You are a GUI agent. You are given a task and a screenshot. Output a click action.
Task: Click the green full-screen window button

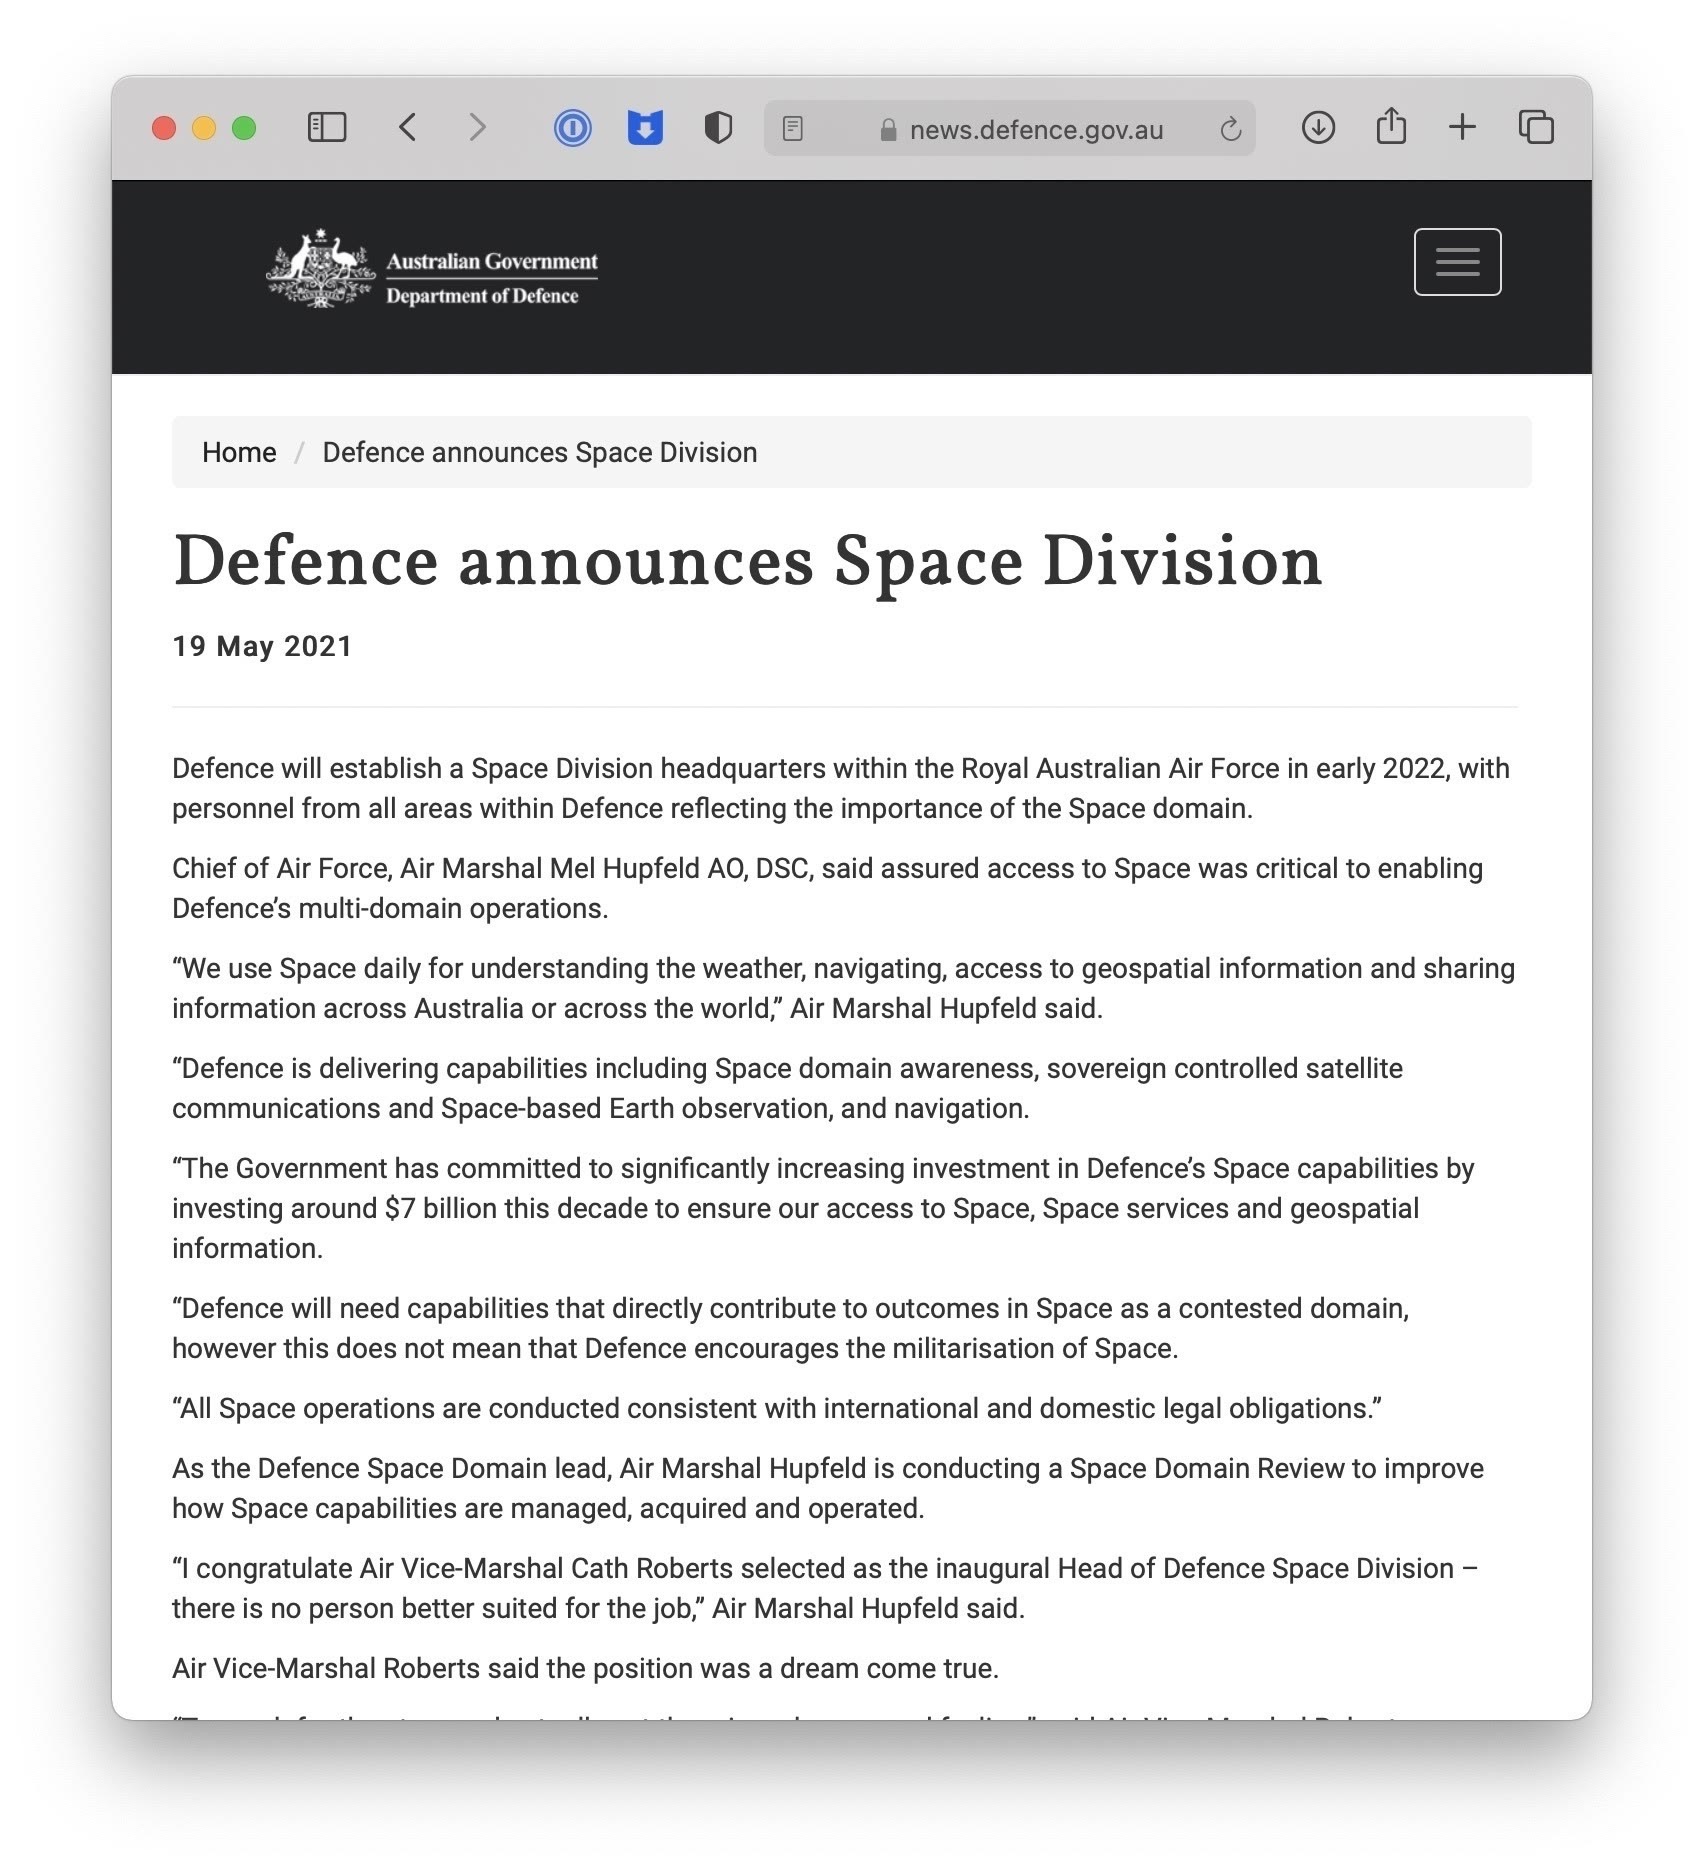[244, 128]
